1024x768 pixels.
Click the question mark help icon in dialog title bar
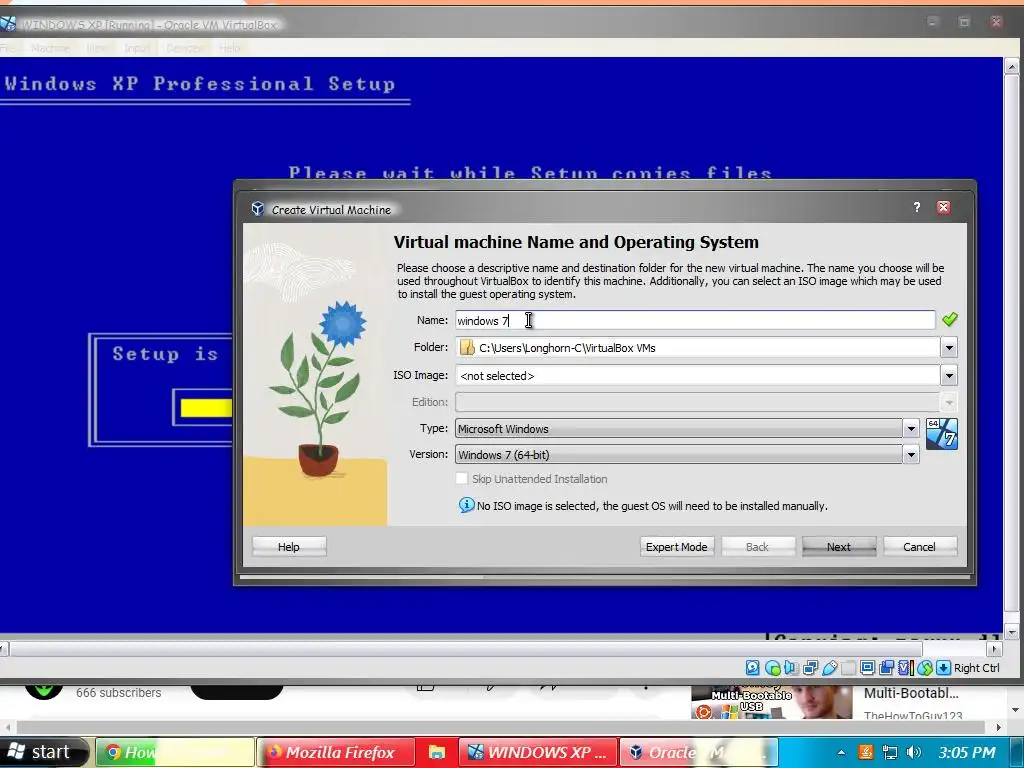point(917,207)
